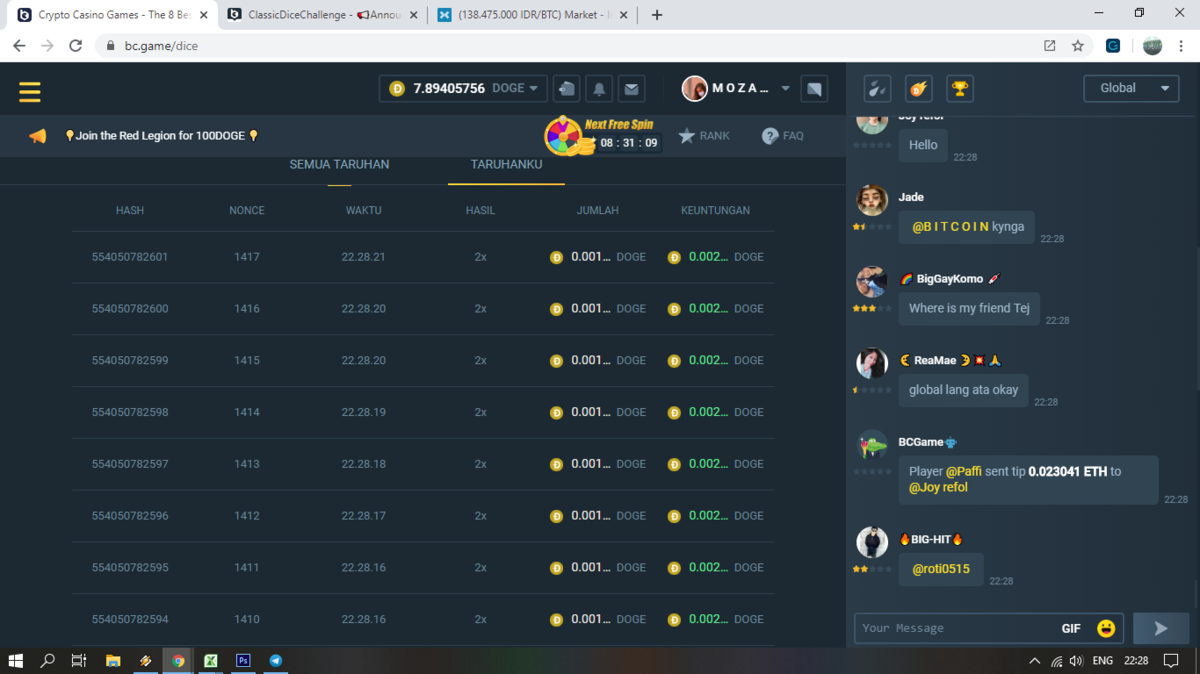Image resolution: width=1200 pixels, height=674 pixels.
Task: Open the Next Free Spin wheel
Action: coord(565,136)
